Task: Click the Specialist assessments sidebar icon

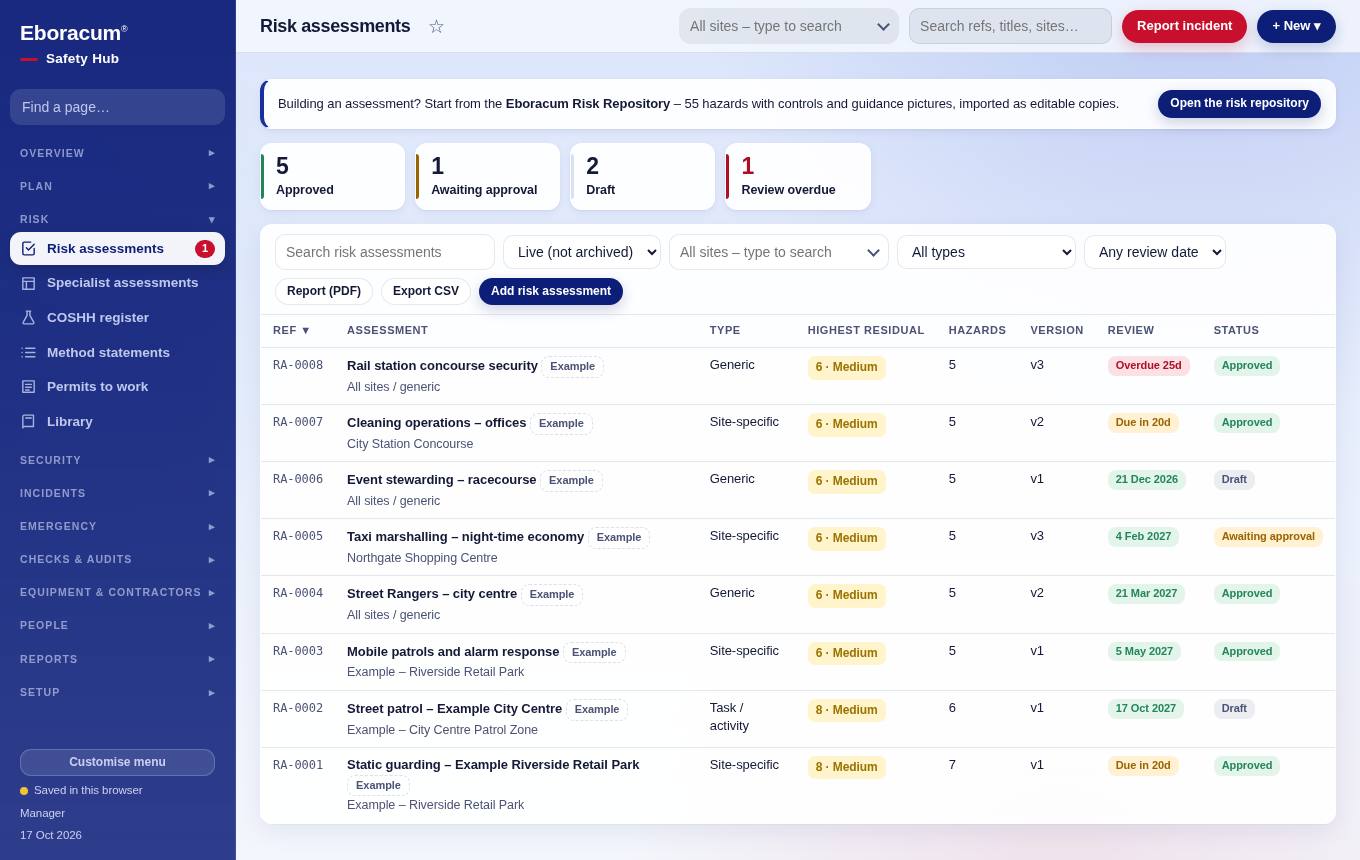Action: pos(28,283)
